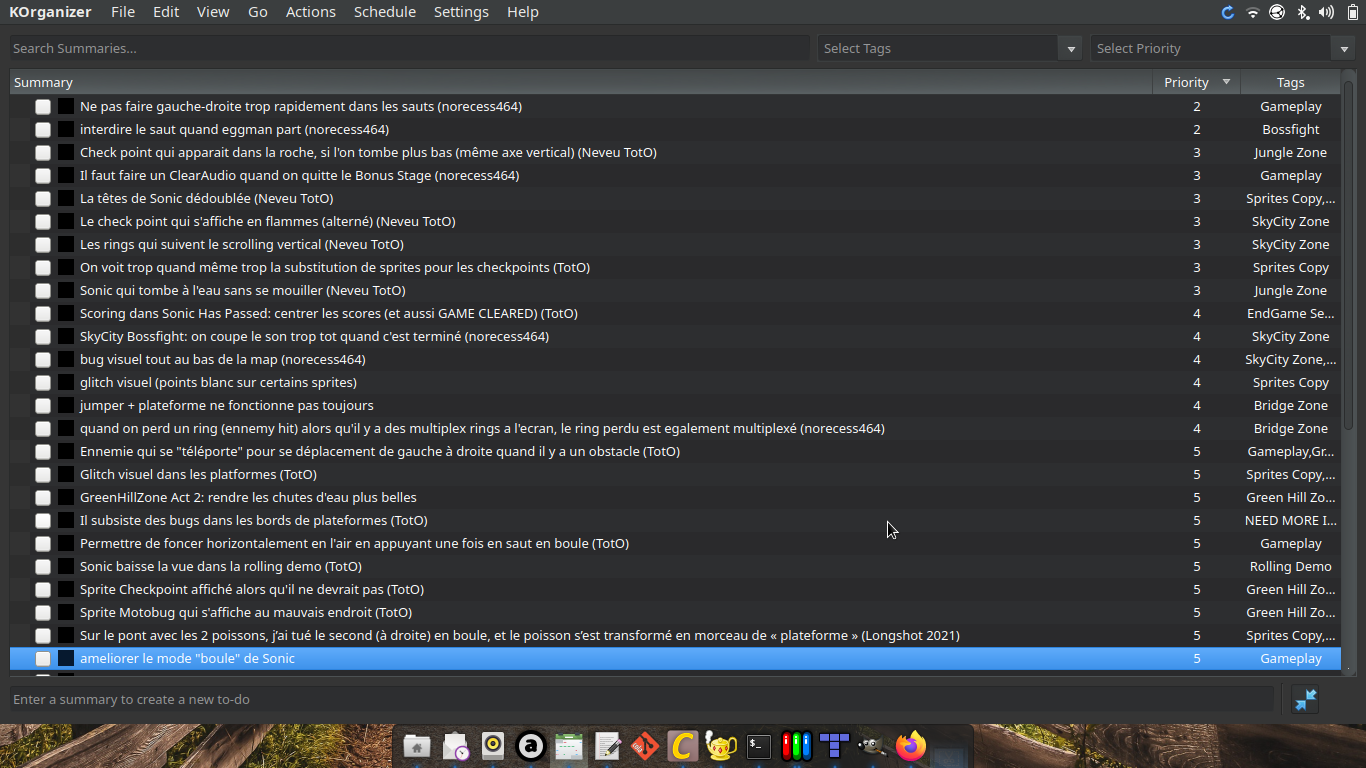Launch the yellow letter C dock icon
The image size is (1366, 768).
tap(683, 746)
